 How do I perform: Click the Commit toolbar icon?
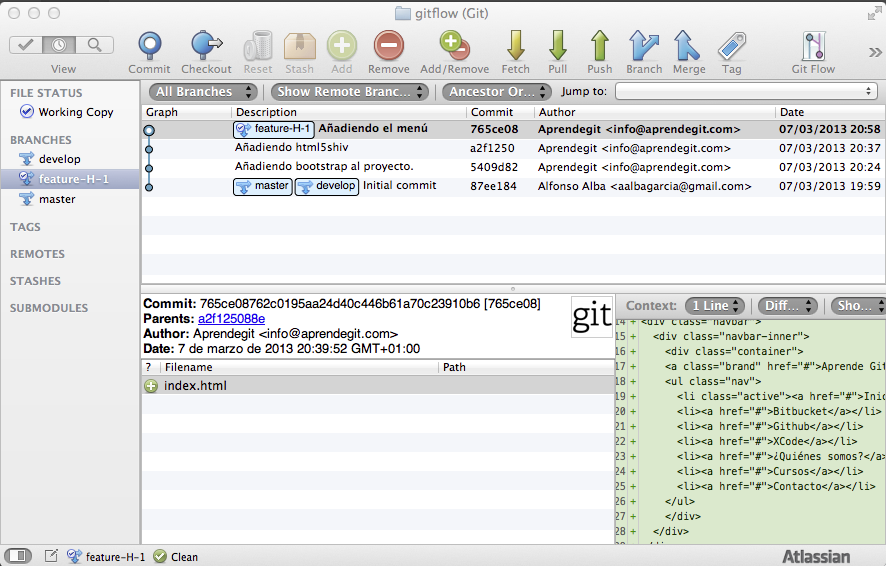[149, 46]
